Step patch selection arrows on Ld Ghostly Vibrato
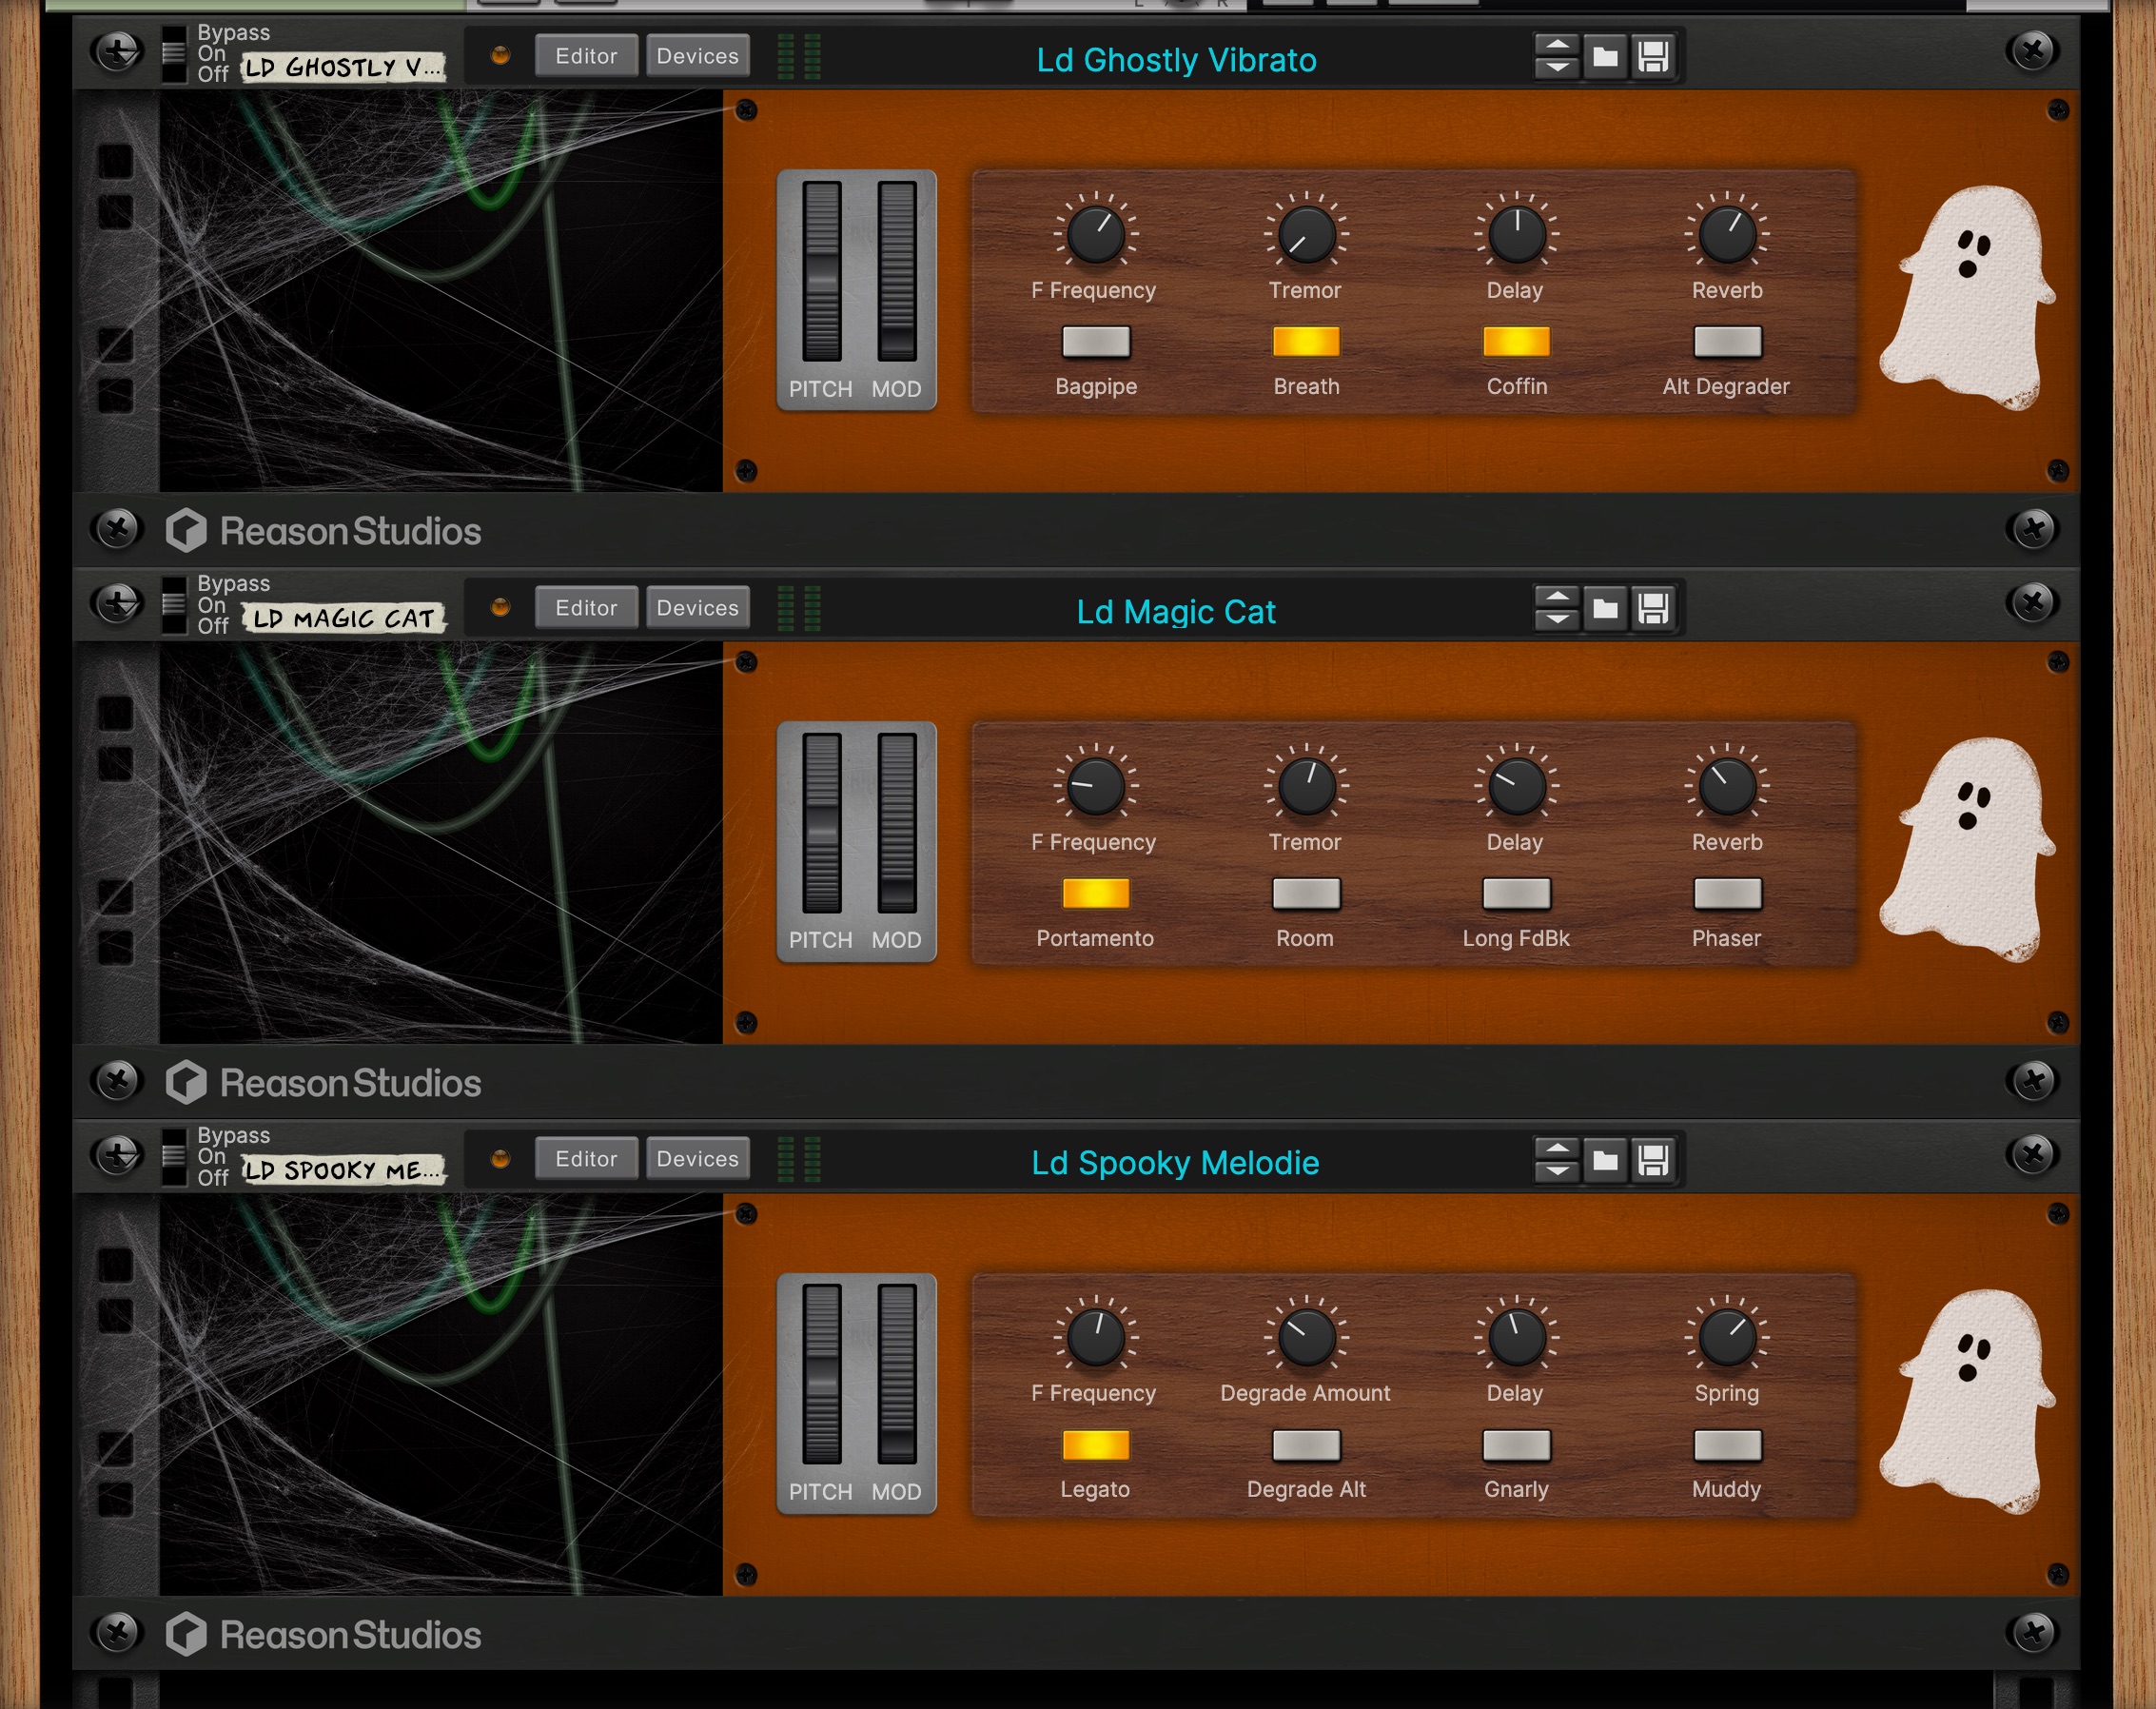The height and width of the screenshot is (1709, 2156). click(1557, 56)
